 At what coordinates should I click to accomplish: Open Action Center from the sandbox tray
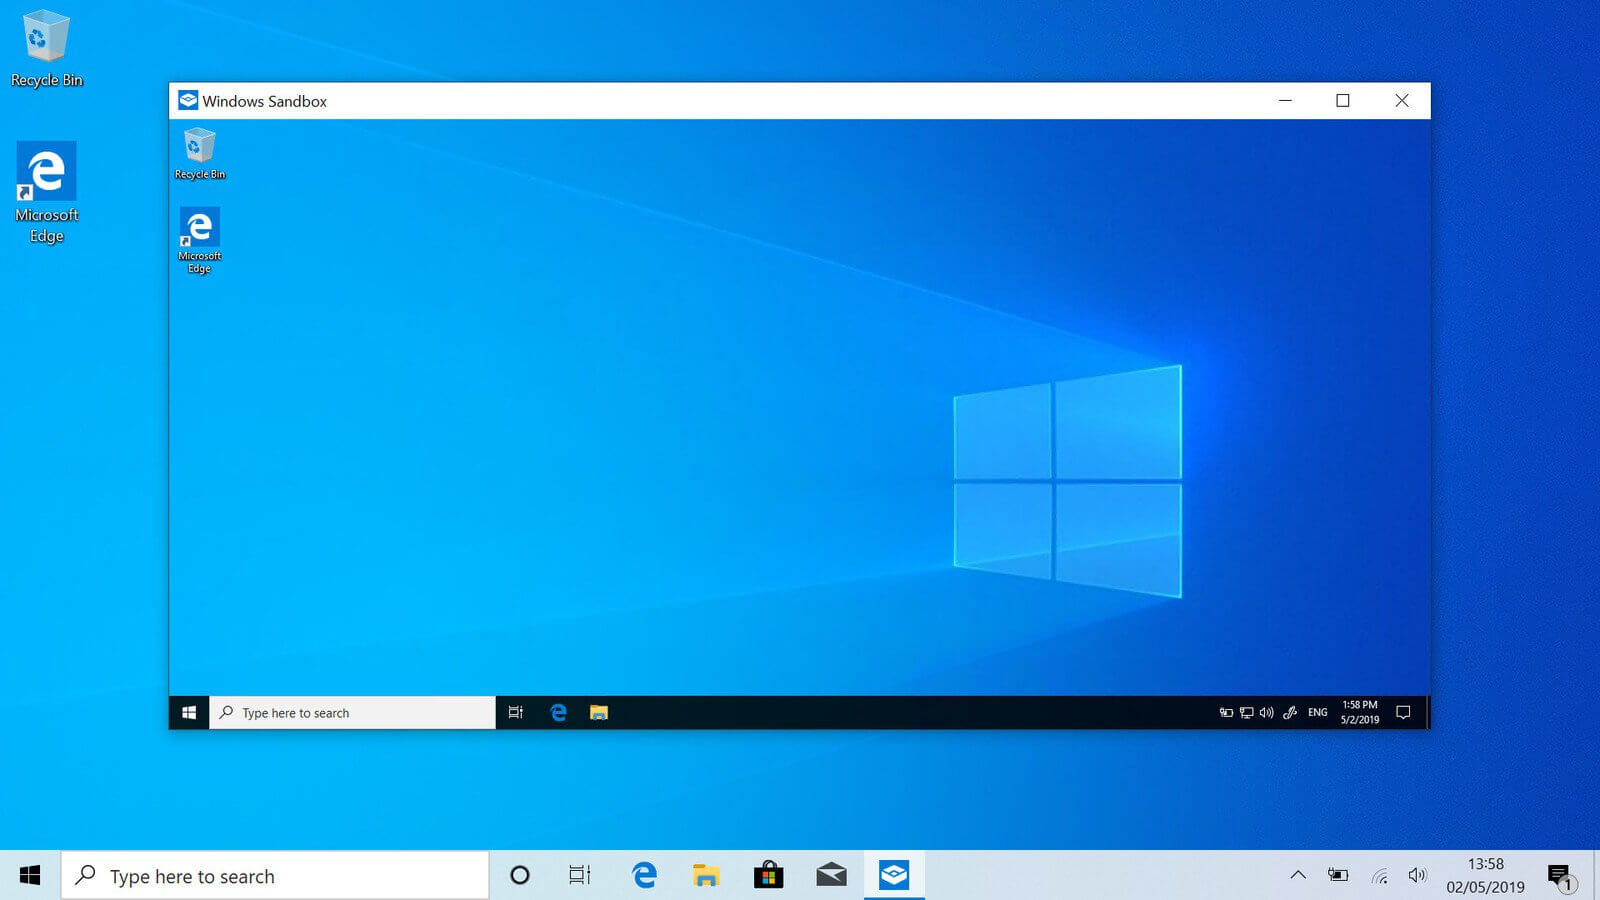1403,712
